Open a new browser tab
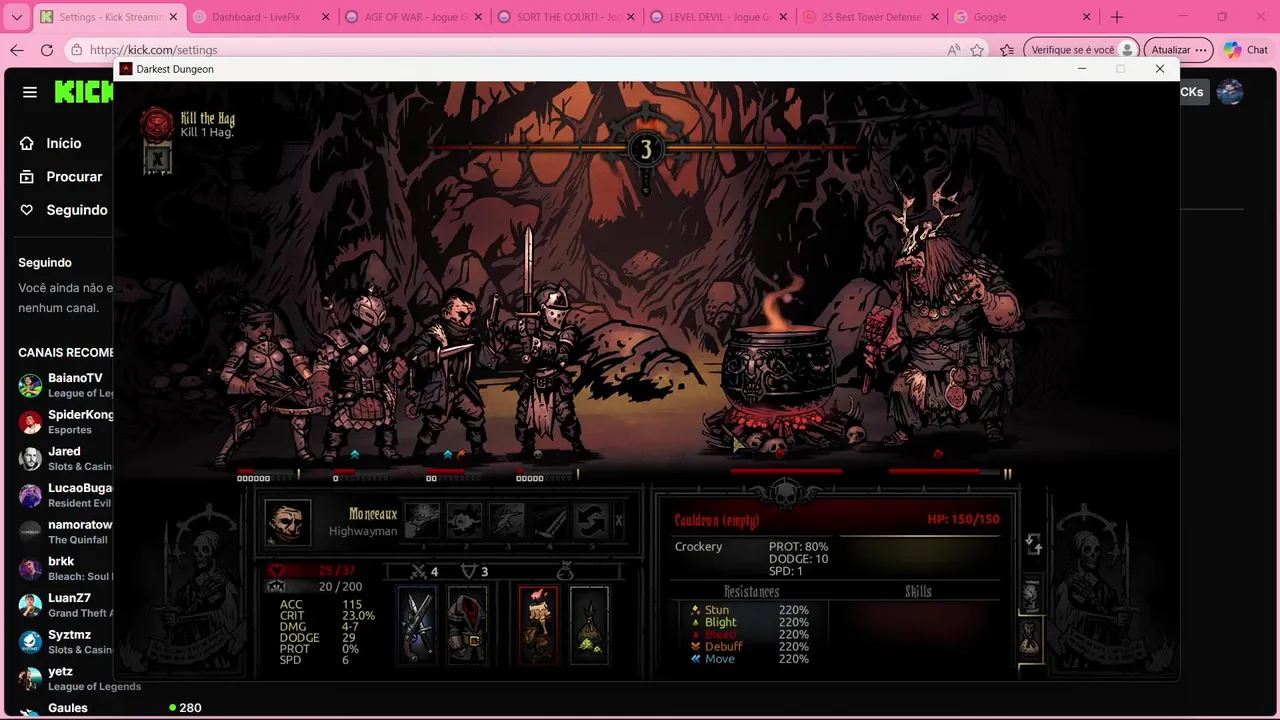Viewport: 1280px width, 720px height. [1117, 17]
